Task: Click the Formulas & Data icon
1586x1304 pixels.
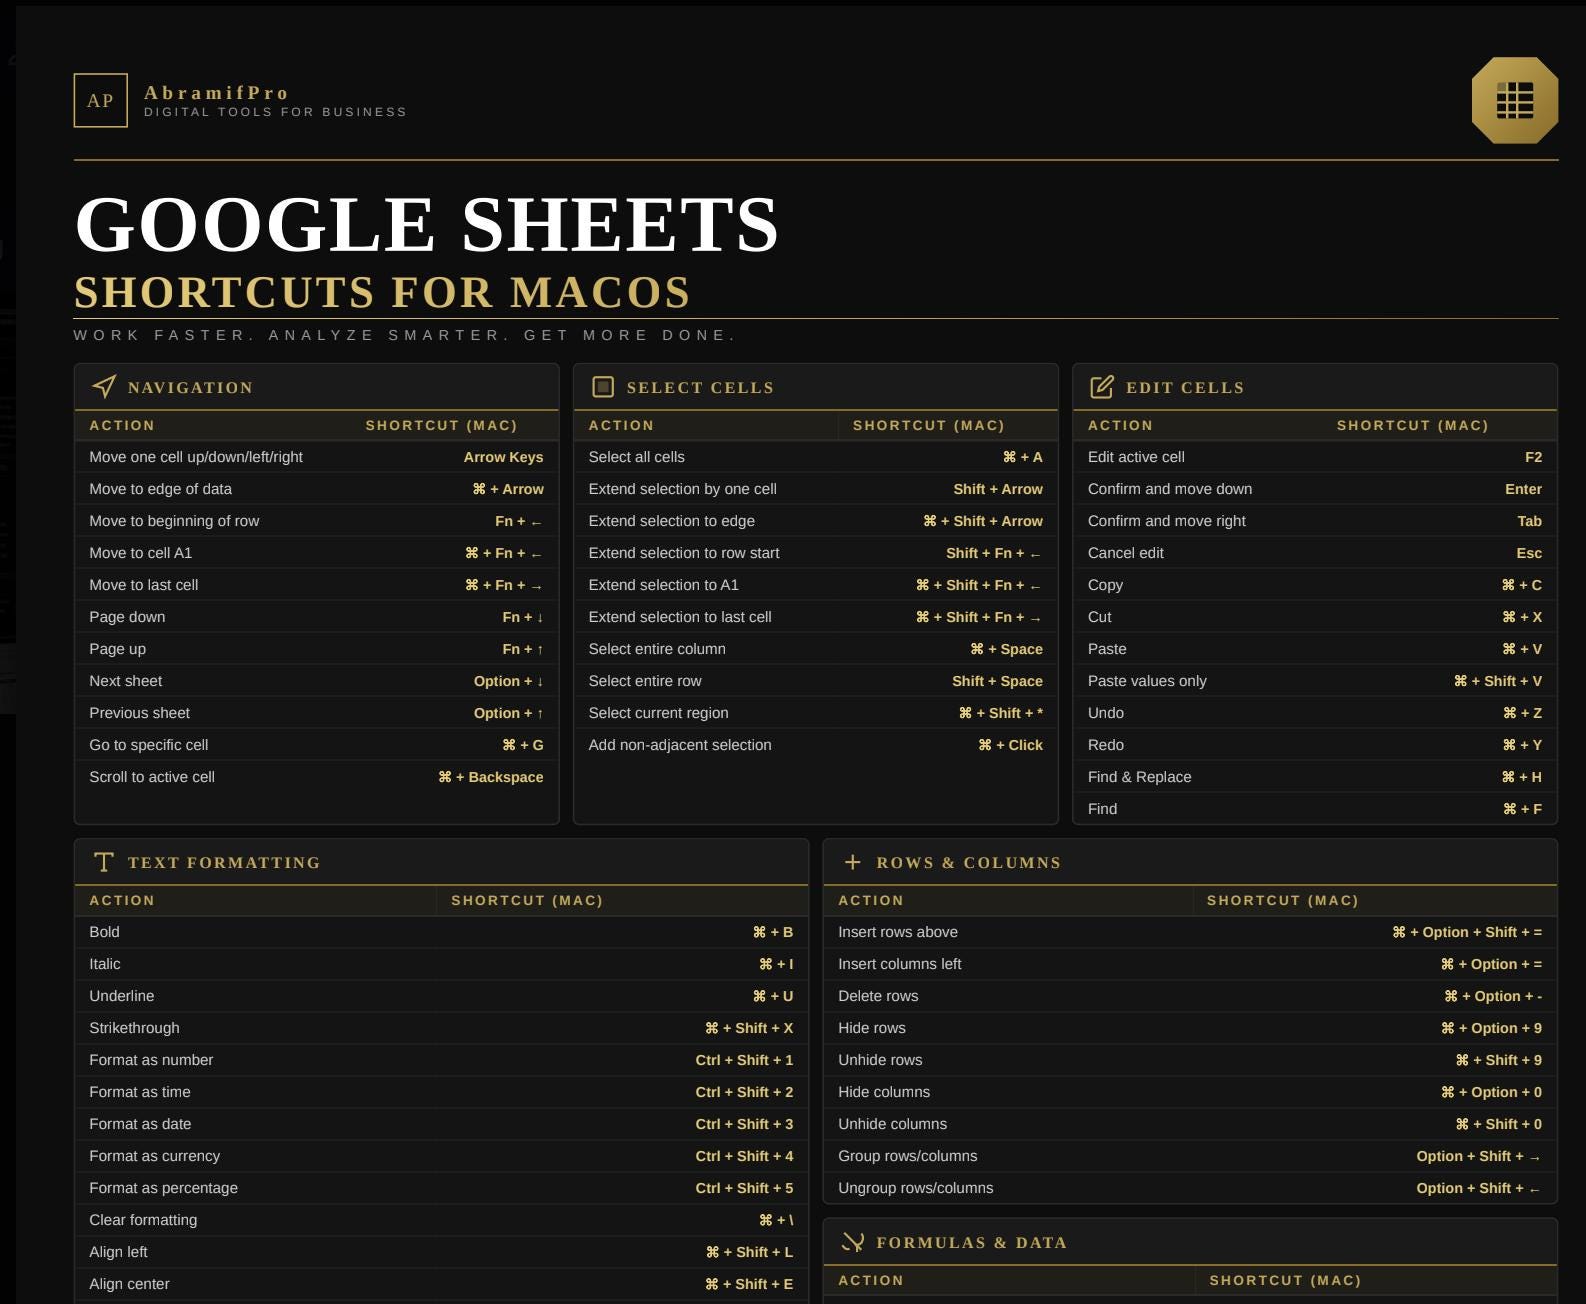Action: tap(852, 1242)
